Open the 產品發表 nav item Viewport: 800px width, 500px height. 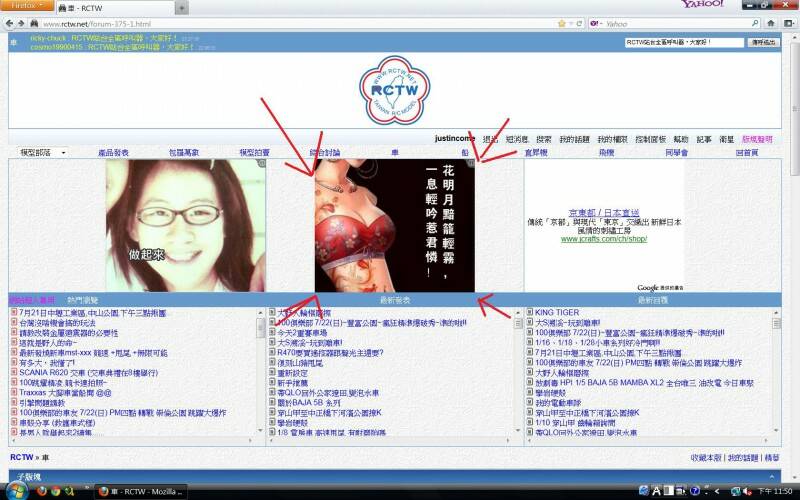pos(113,153)
